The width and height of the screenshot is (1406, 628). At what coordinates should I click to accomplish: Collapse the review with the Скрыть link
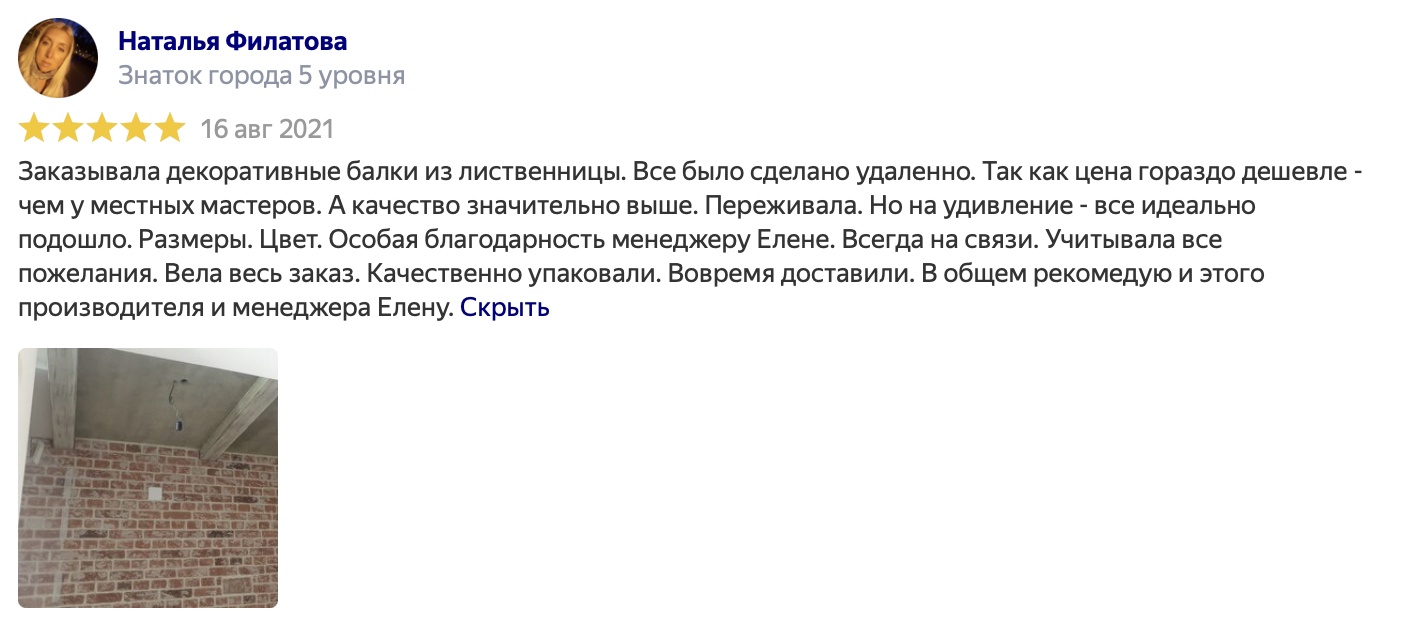(505, 307)
